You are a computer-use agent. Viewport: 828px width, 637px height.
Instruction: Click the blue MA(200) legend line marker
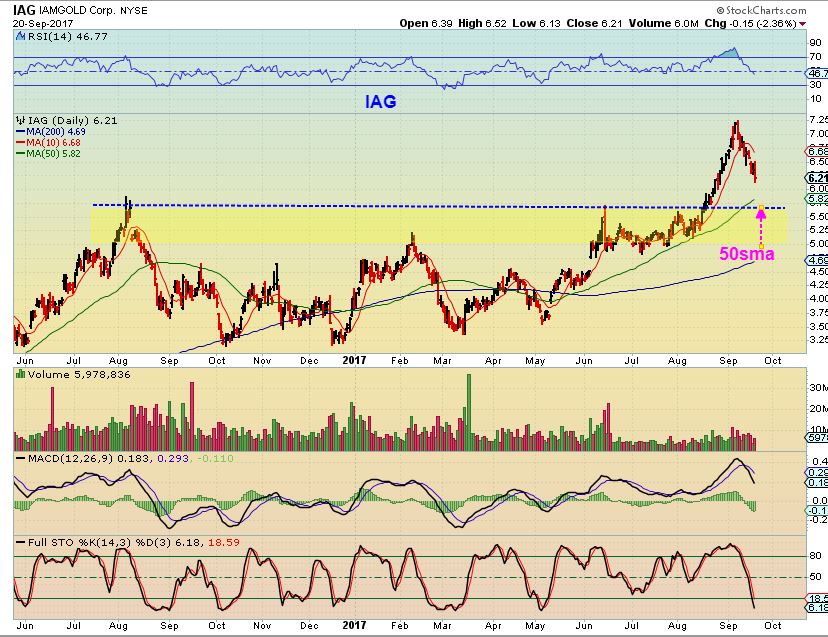[21, 132]
